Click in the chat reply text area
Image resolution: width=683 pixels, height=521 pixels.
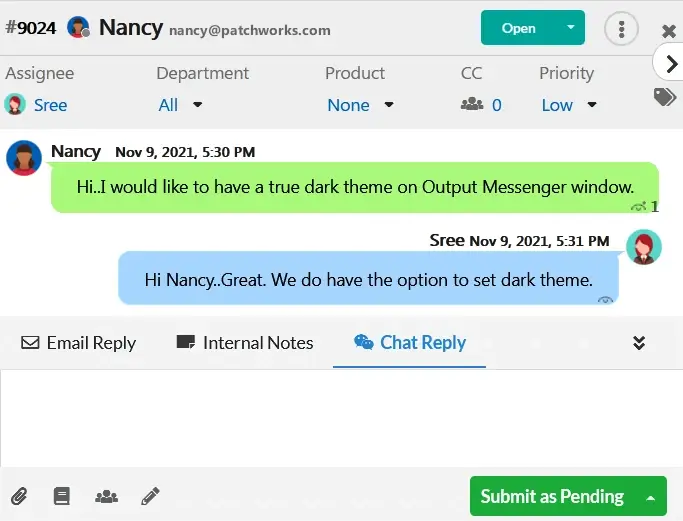(340, 417)
